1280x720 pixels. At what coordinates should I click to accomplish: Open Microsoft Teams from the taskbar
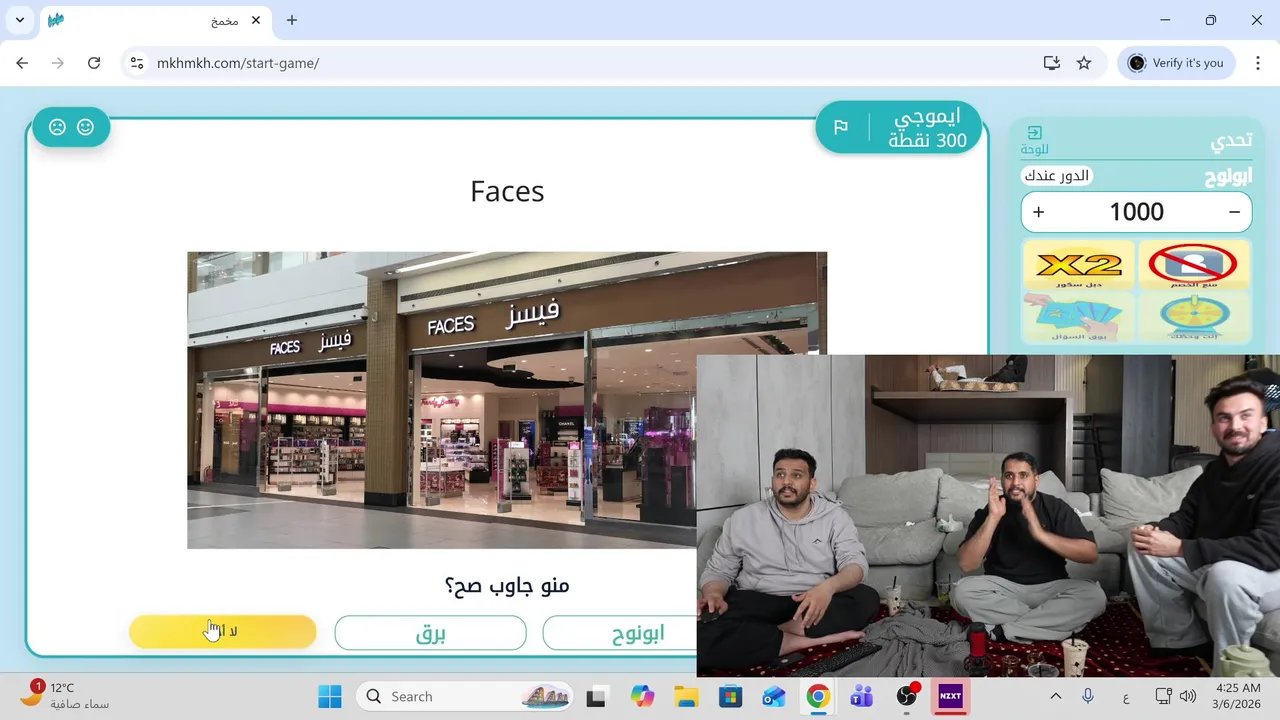click(x=862, y=697)
